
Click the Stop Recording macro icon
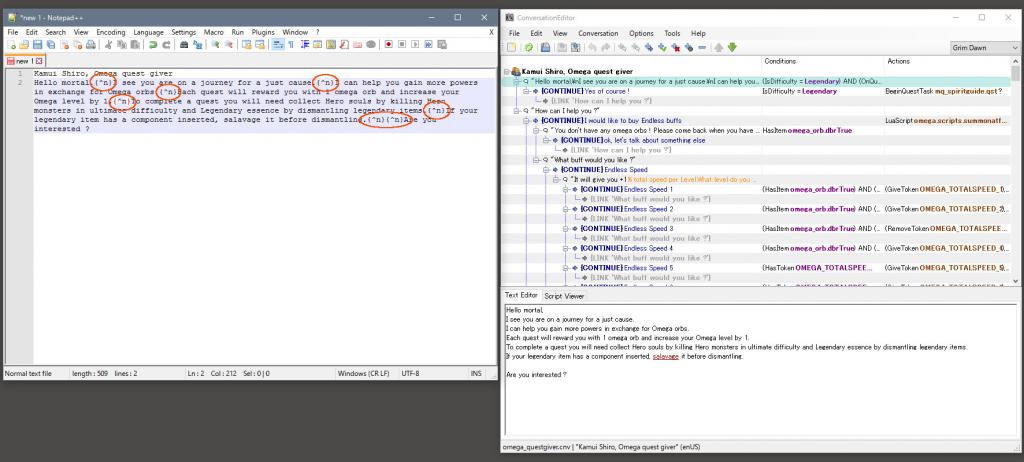402,44
